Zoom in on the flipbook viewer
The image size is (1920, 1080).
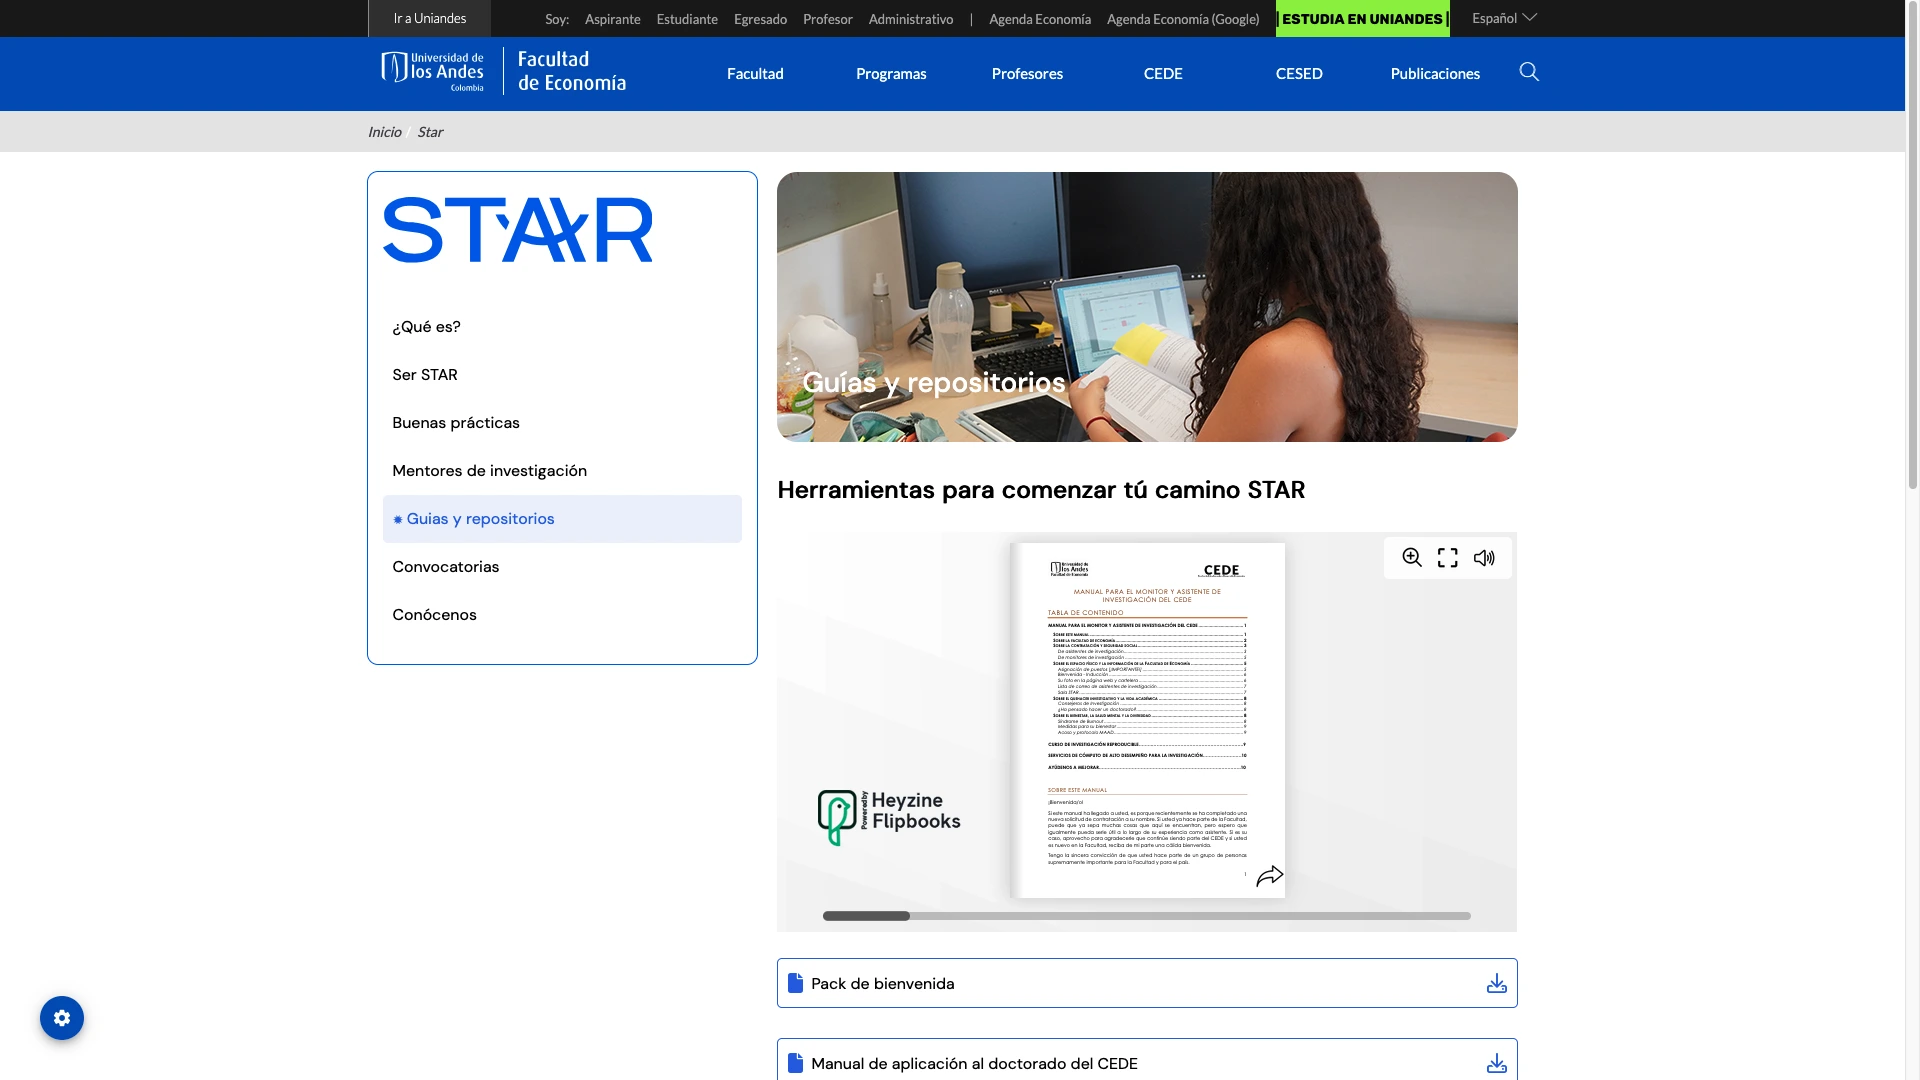1411,558
